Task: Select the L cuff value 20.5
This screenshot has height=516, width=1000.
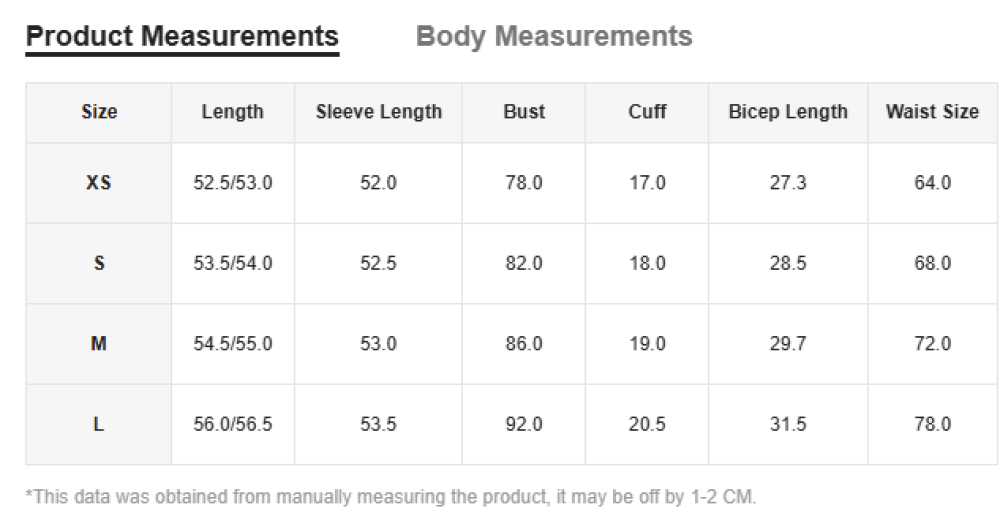Action: [647, 424]
